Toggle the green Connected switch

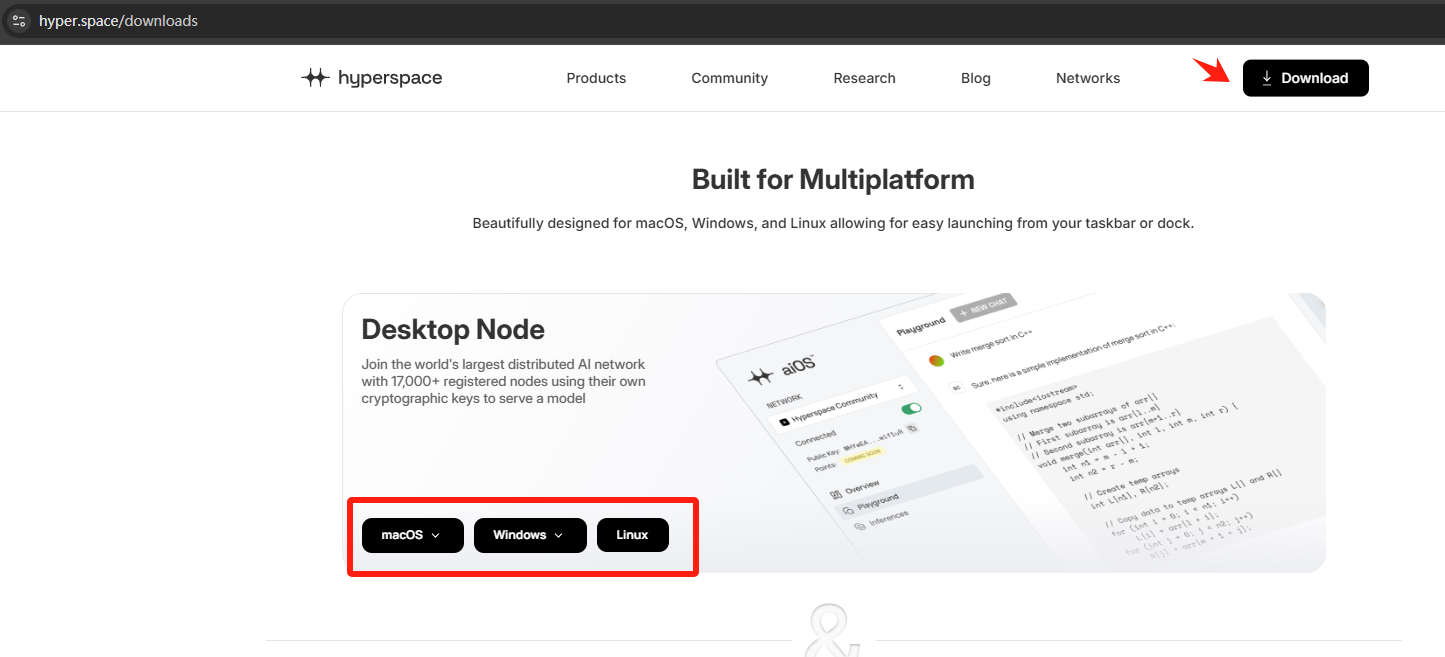click(x=911, y=409)
